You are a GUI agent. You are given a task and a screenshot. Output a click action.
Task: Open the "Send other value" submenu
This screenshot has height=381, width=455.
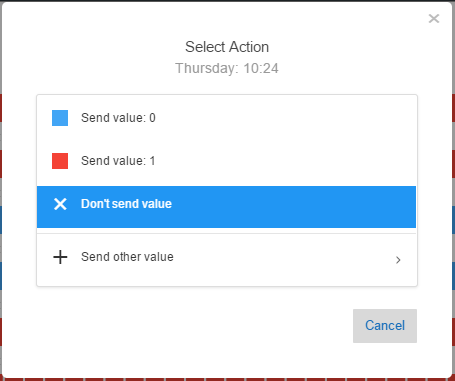[x=226, y=260]
